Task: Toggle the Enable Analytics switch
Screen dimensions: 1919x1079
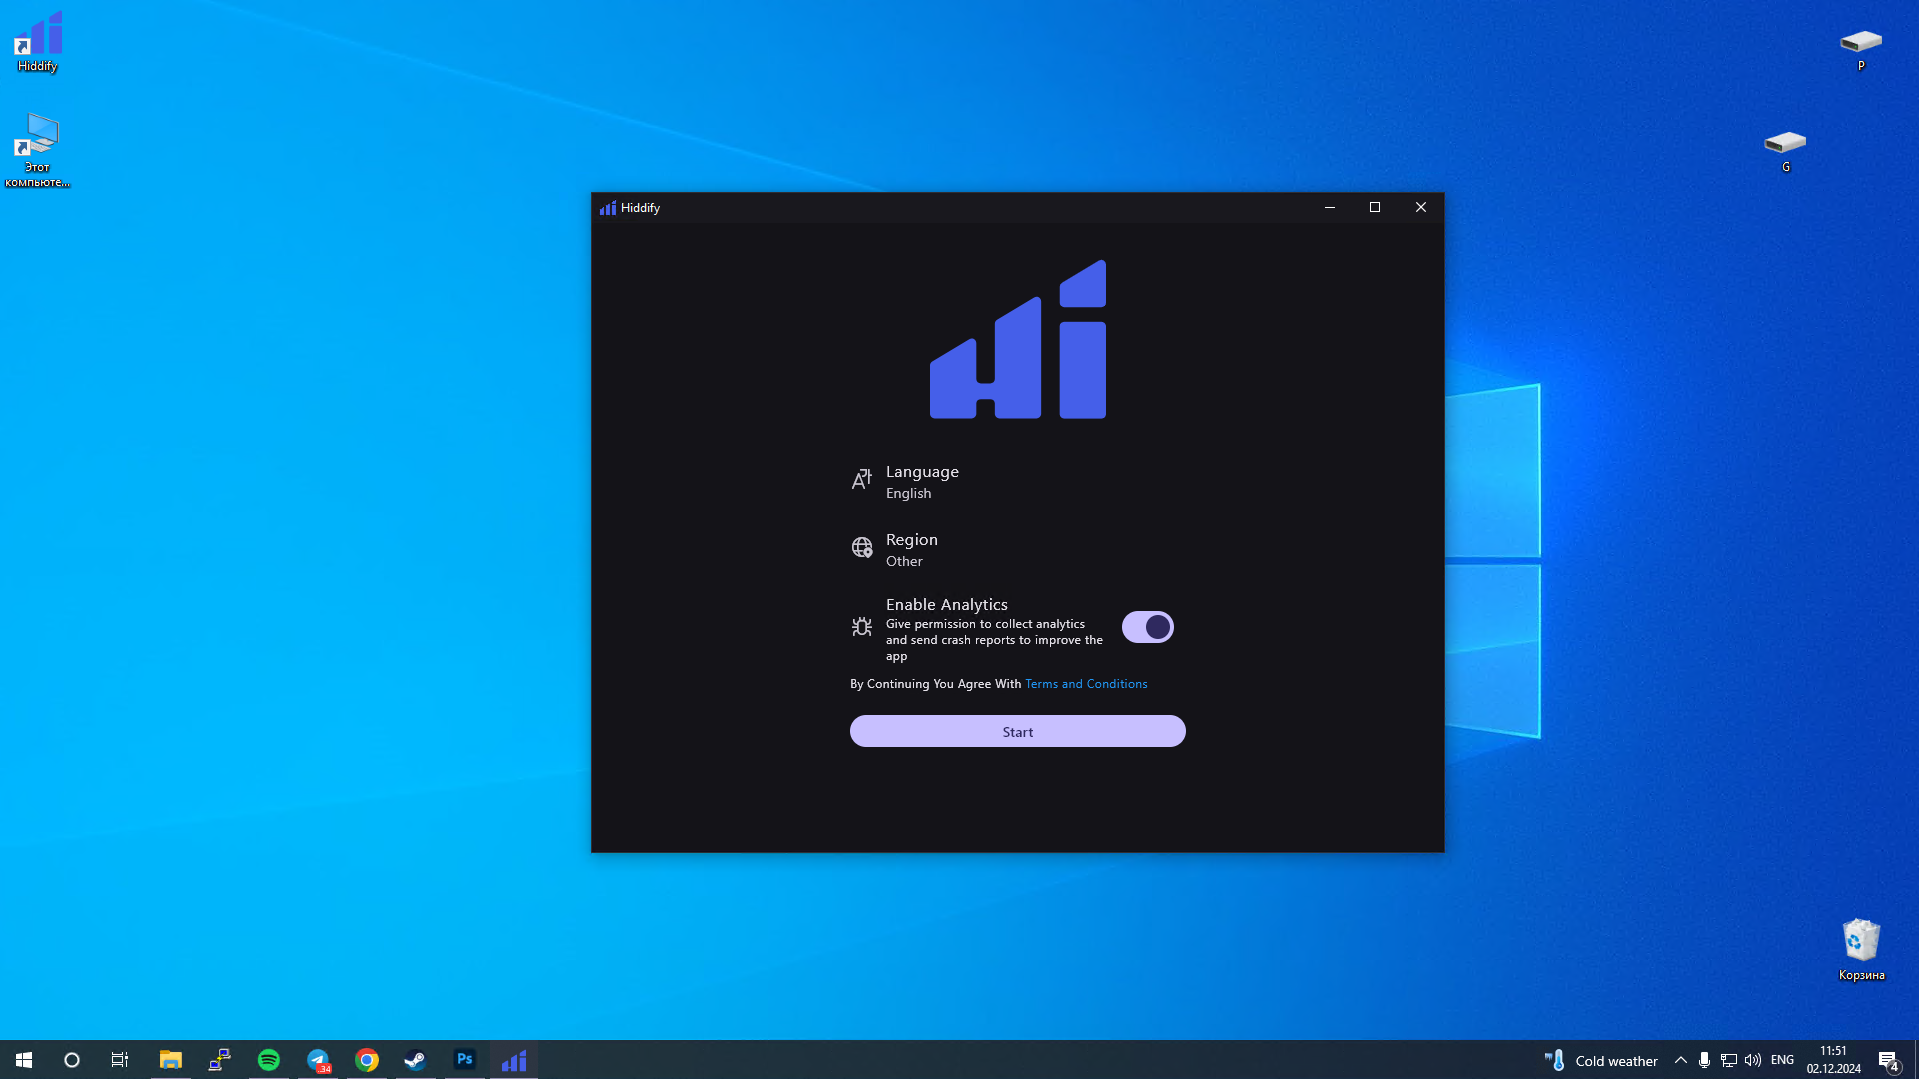Action: click(x=1147, y=627)
